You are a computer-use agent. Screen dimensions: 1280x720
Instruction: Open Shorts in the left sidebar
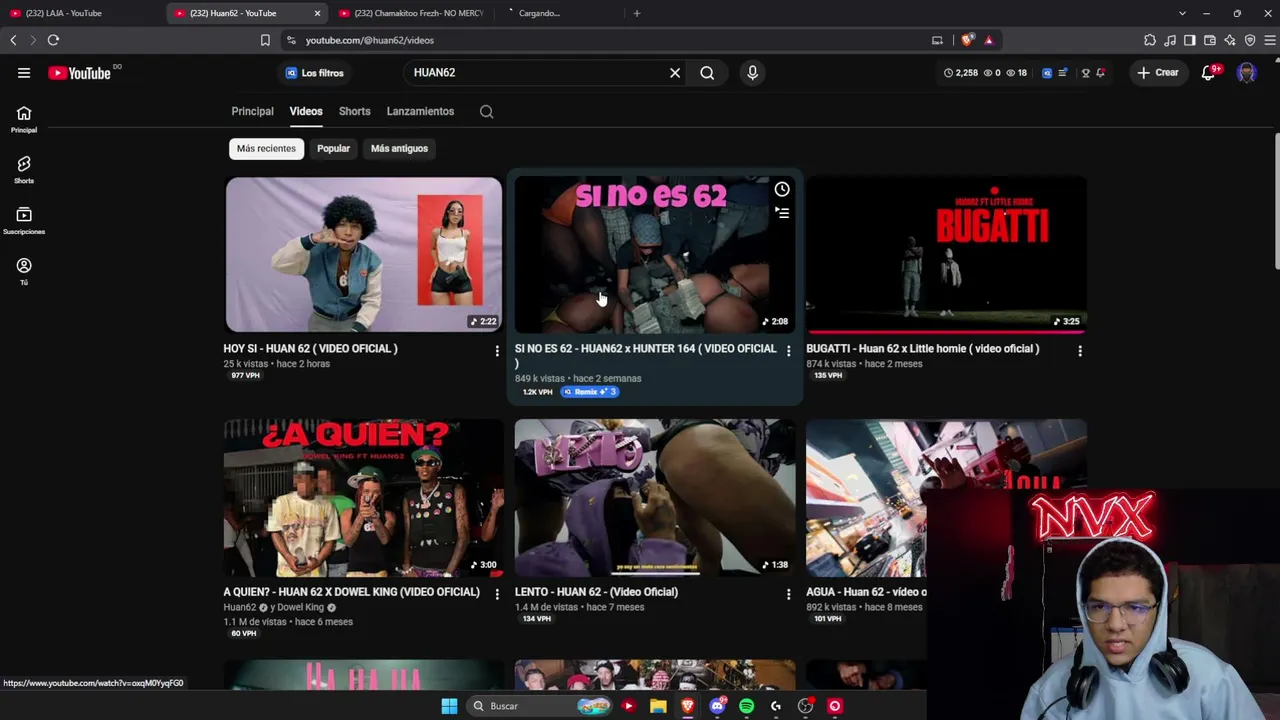(24, 169)
